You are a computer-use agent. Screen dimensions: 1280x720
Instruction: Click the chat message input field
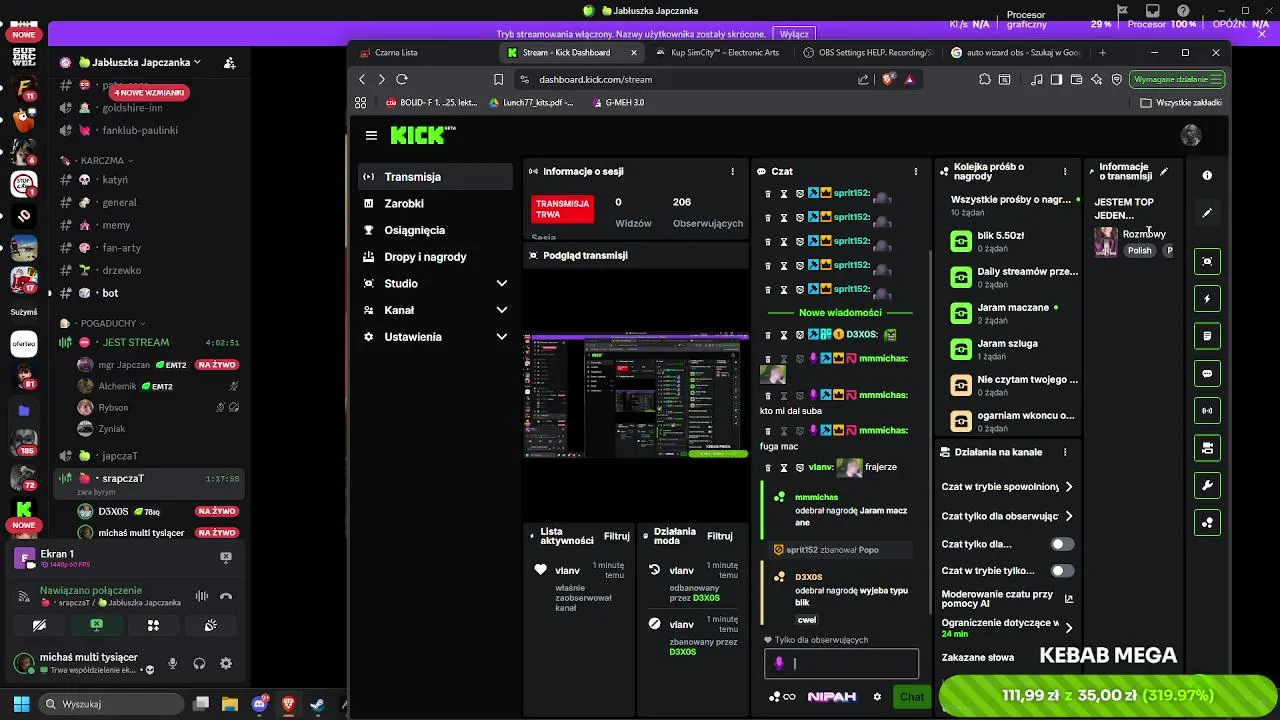[x=841, y=663]
